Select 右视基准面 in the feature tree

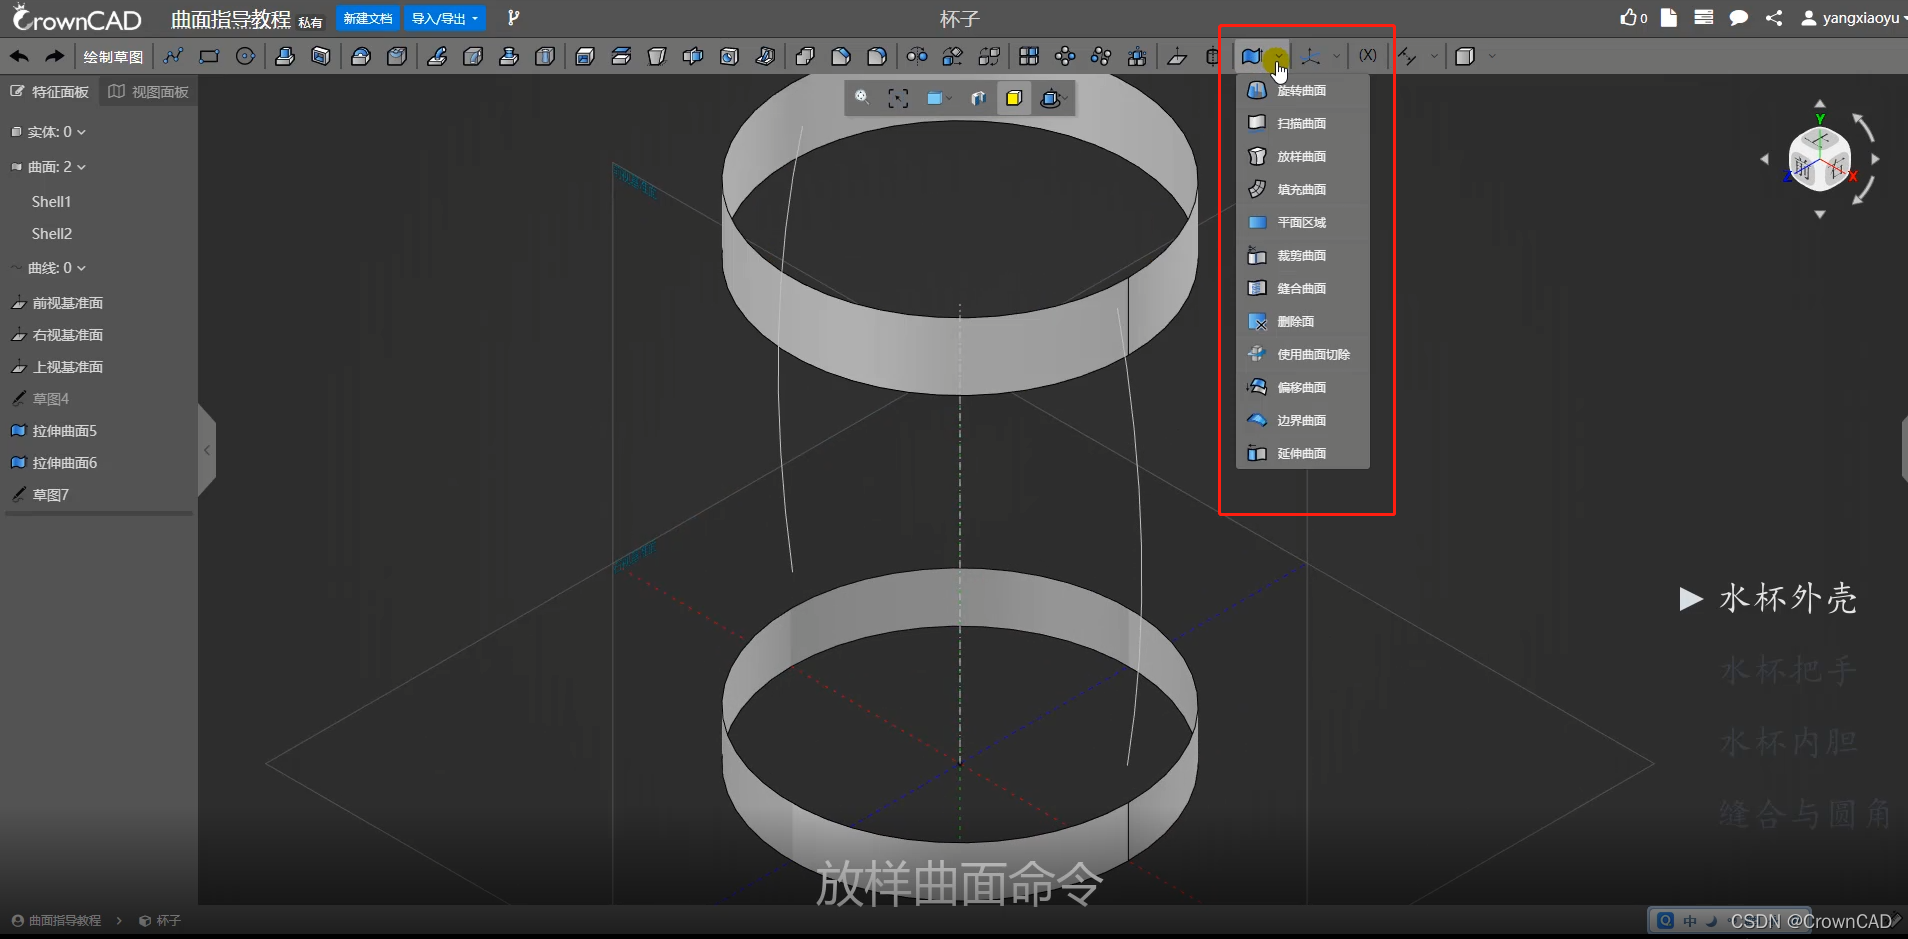tap(58, 335)
